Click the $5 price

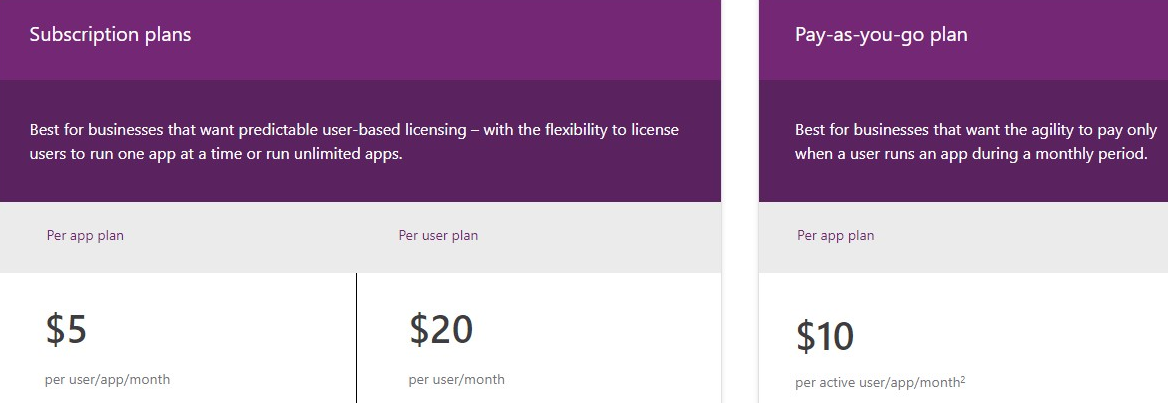point(66,329)
